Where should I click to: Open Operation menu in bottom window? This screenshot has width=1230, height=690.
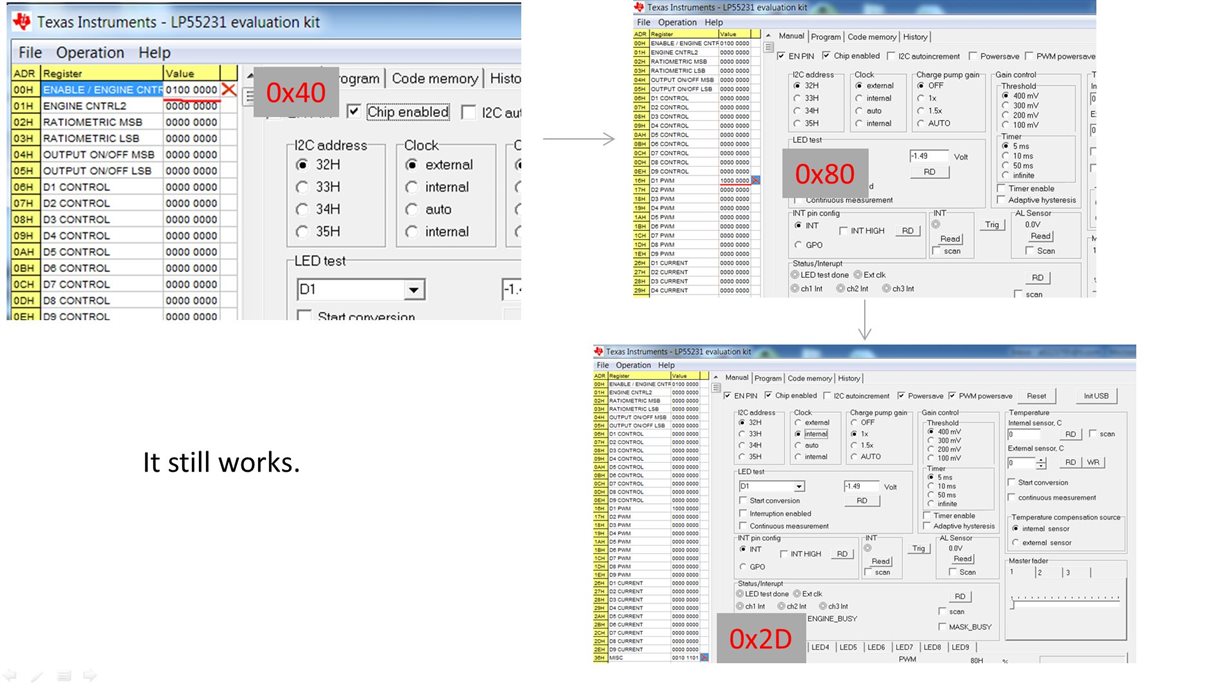634,365
